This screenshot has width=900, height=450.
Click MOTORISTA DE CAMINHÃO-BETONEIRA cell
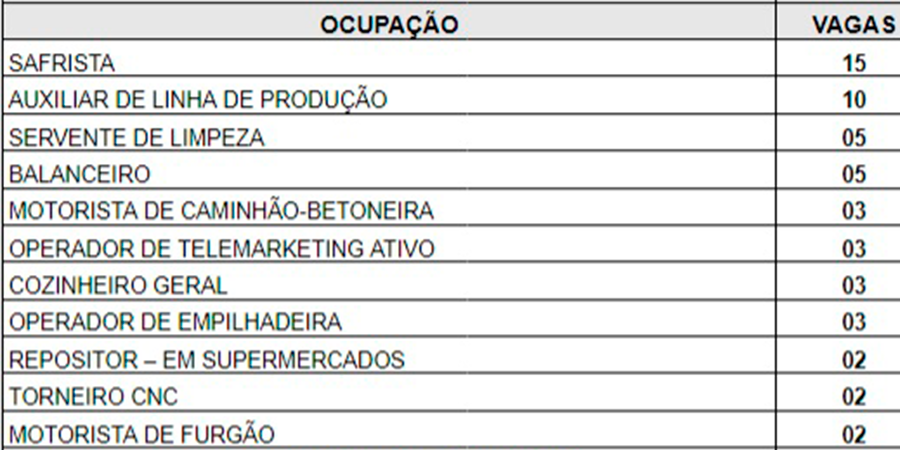[x=389, y=211]
